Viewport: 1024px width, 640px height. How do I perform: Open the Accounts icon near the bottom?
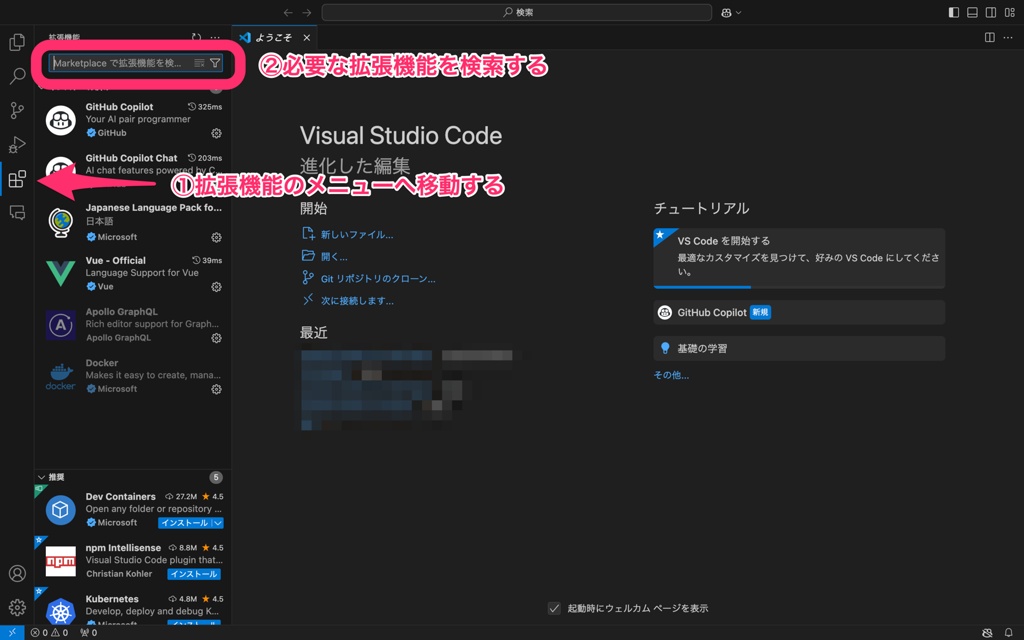click(x=16, y=573)
